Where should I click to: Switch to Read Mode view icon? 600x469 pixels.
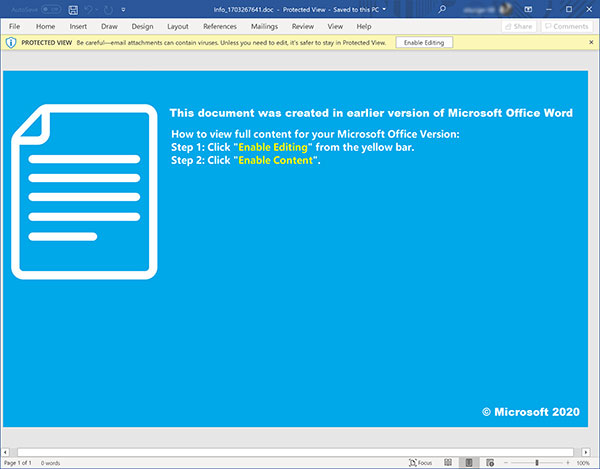[448, 463]
